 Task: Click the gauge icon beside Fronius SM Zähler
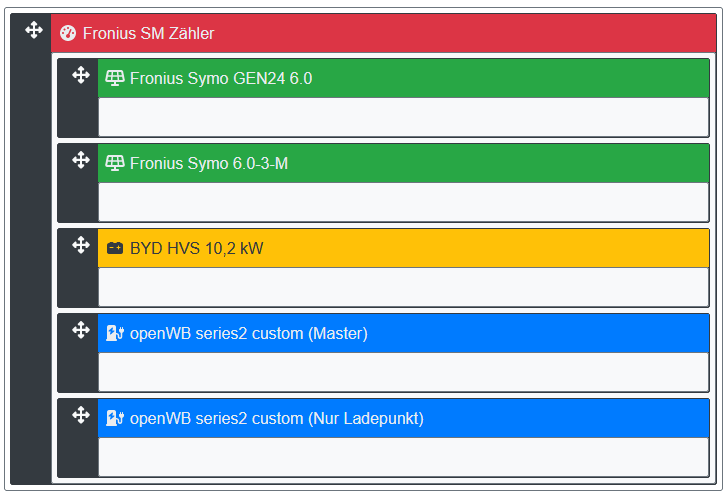click(68, 33)
